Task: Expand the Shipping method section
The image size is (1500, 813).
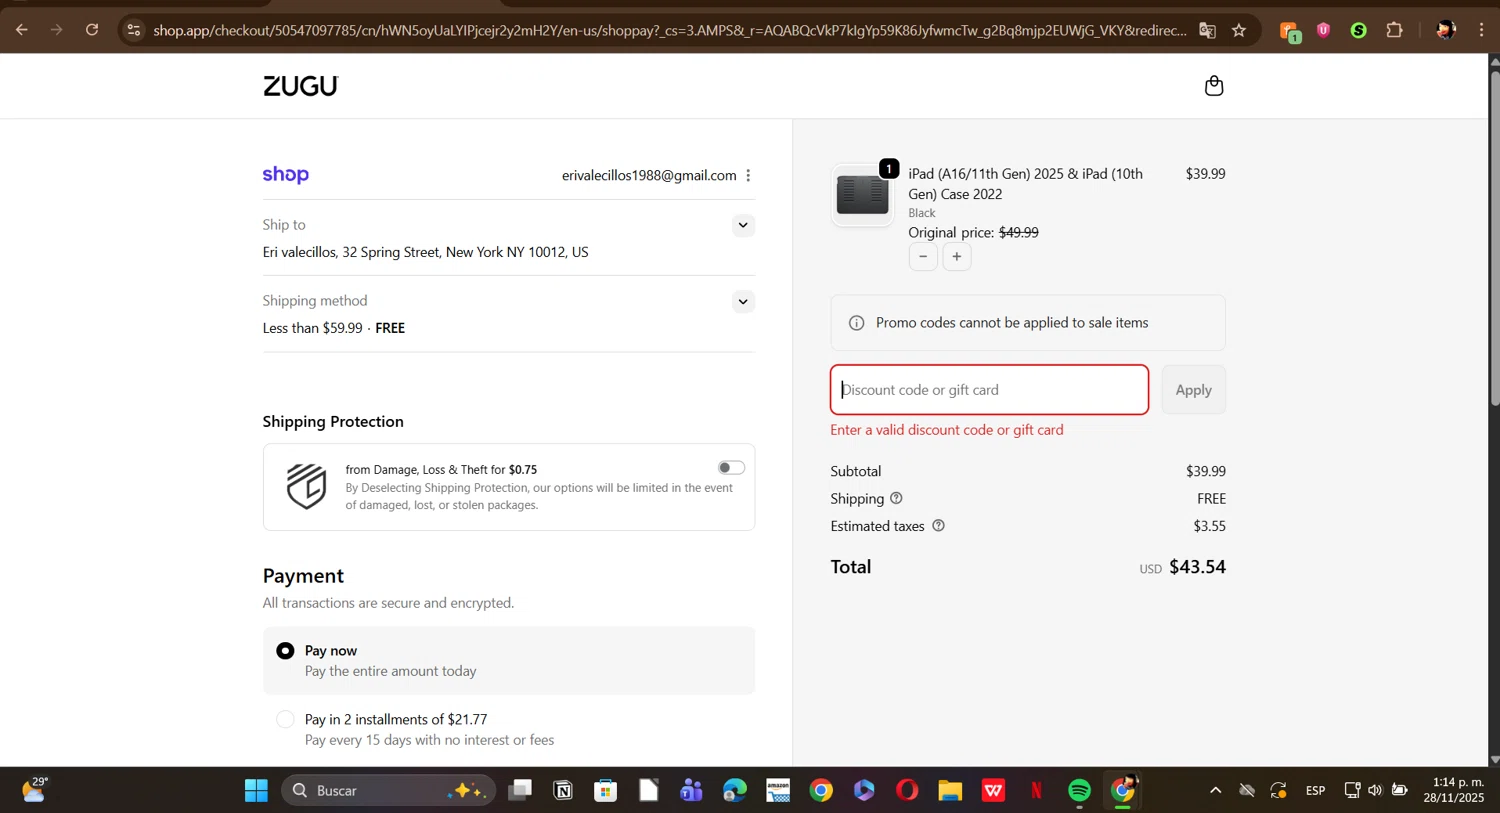Action: coord(742,302)
